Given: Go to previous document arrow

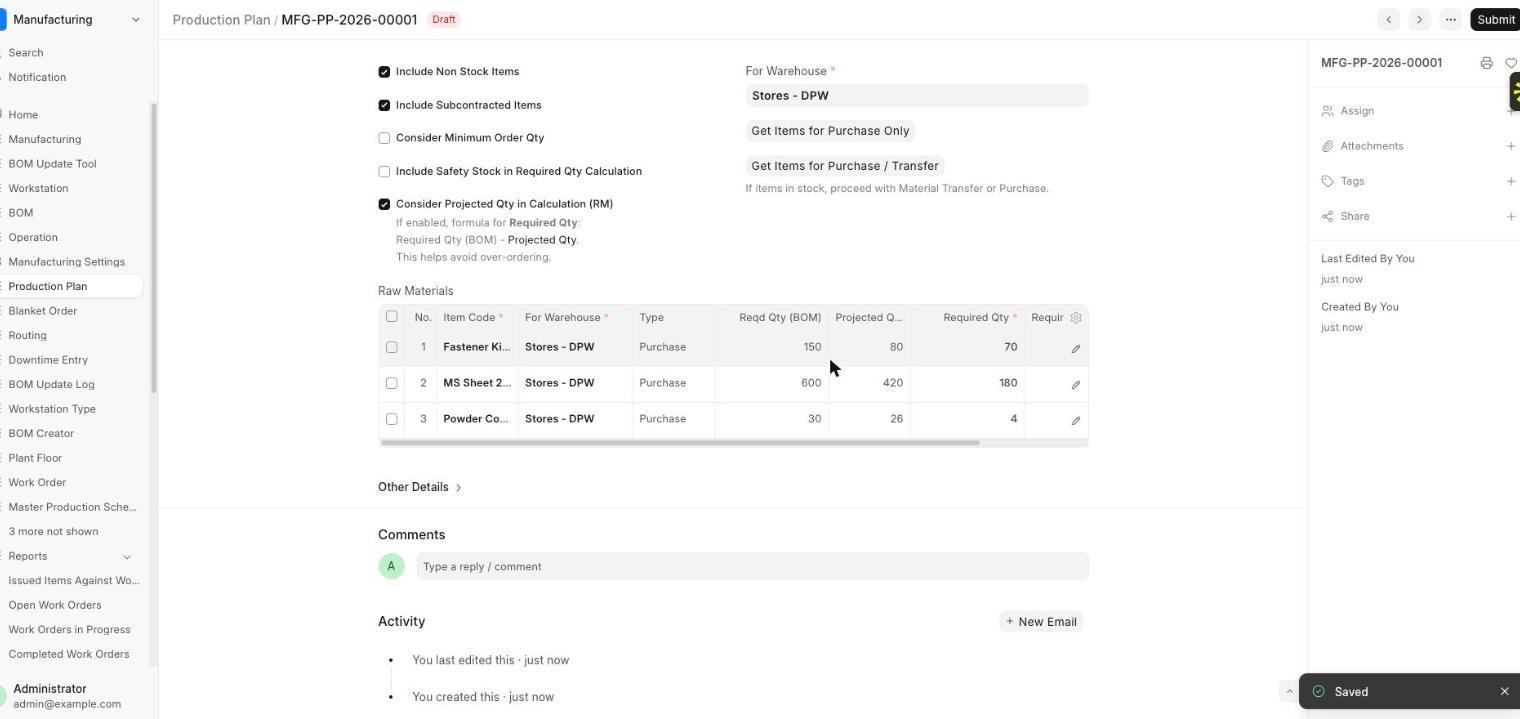Looking at the screenshot, I should click(x=1388, y=20).
